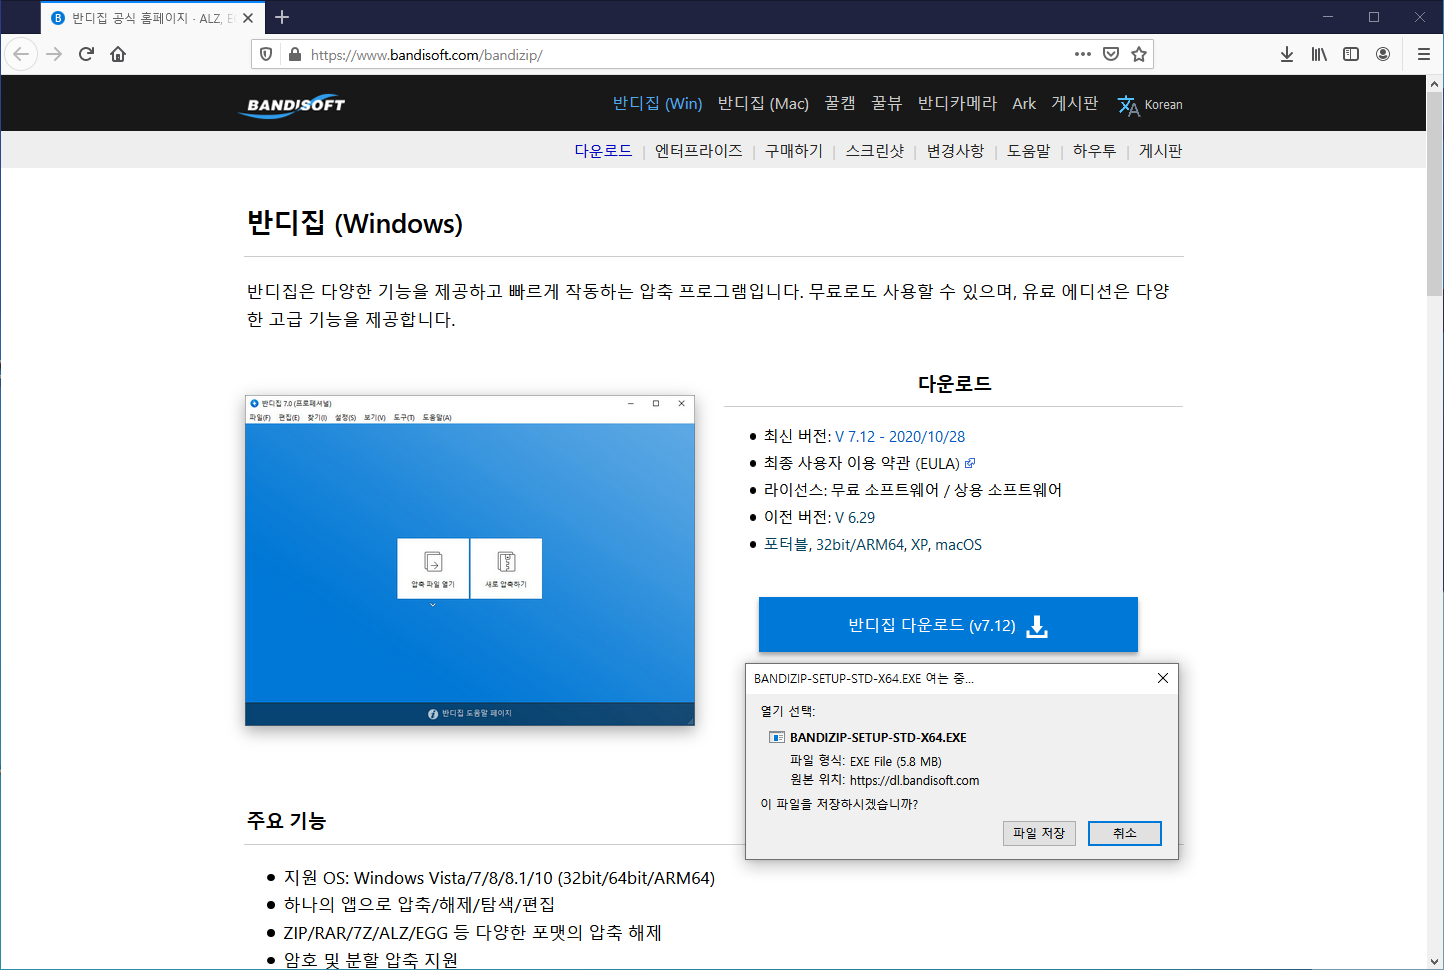The width and height of the screenshot is (1444, 970).
Task: Select the 엔터프라이즈 sub-menu tab
Action: [x=698, y=151]
